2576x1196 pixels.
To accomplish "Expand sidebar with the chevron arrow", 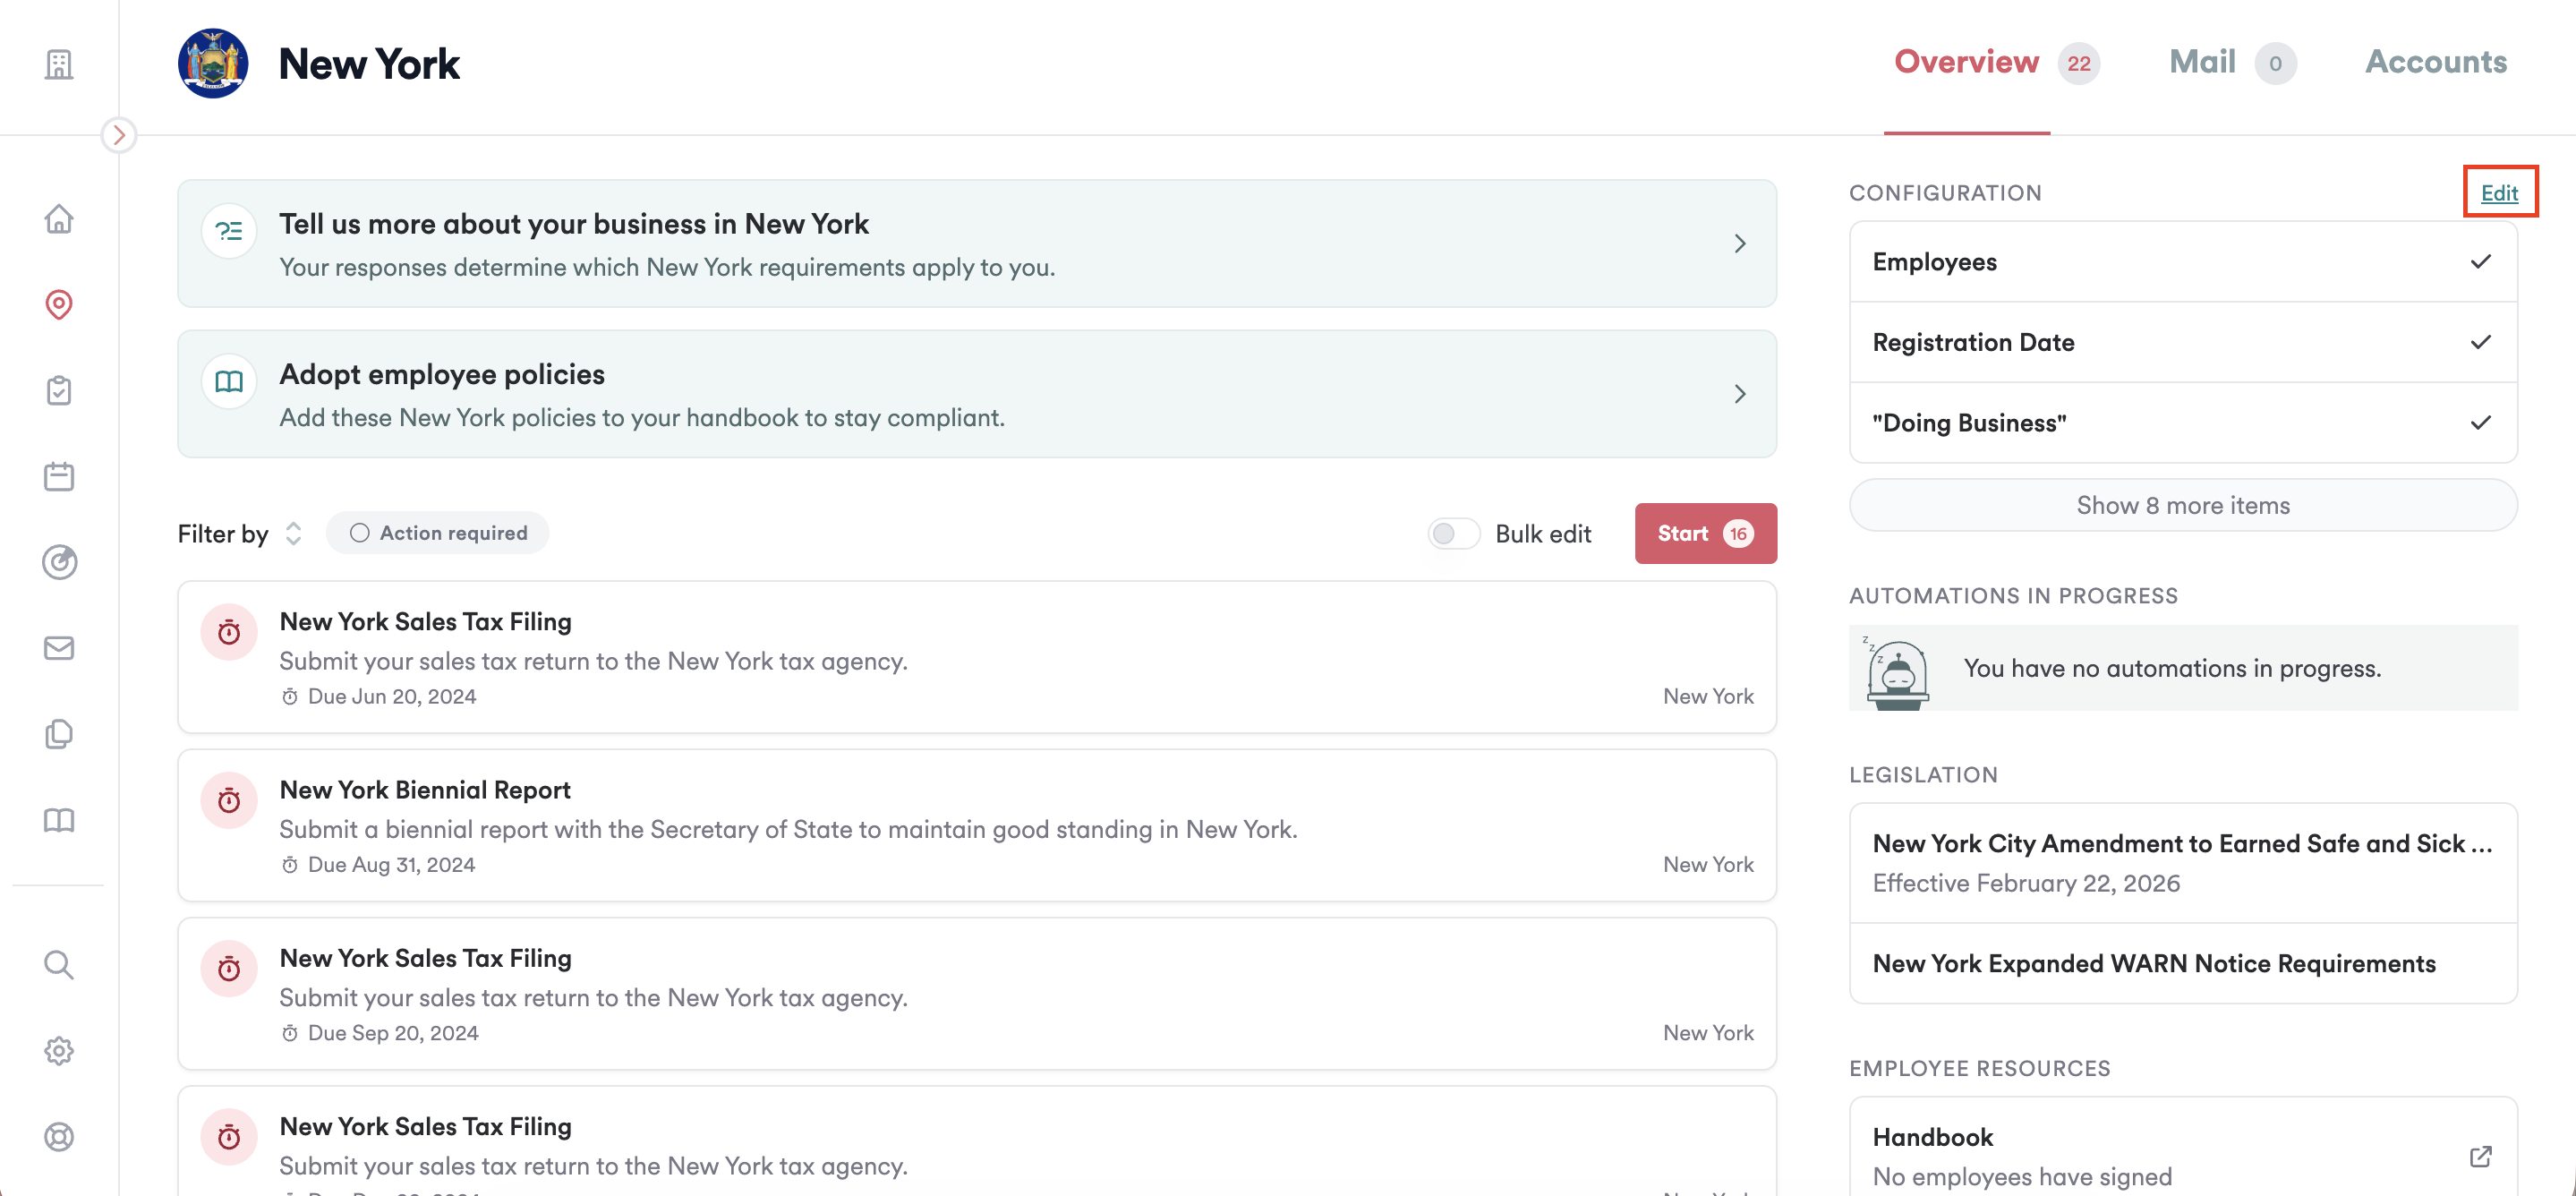I will click(119, 135).
